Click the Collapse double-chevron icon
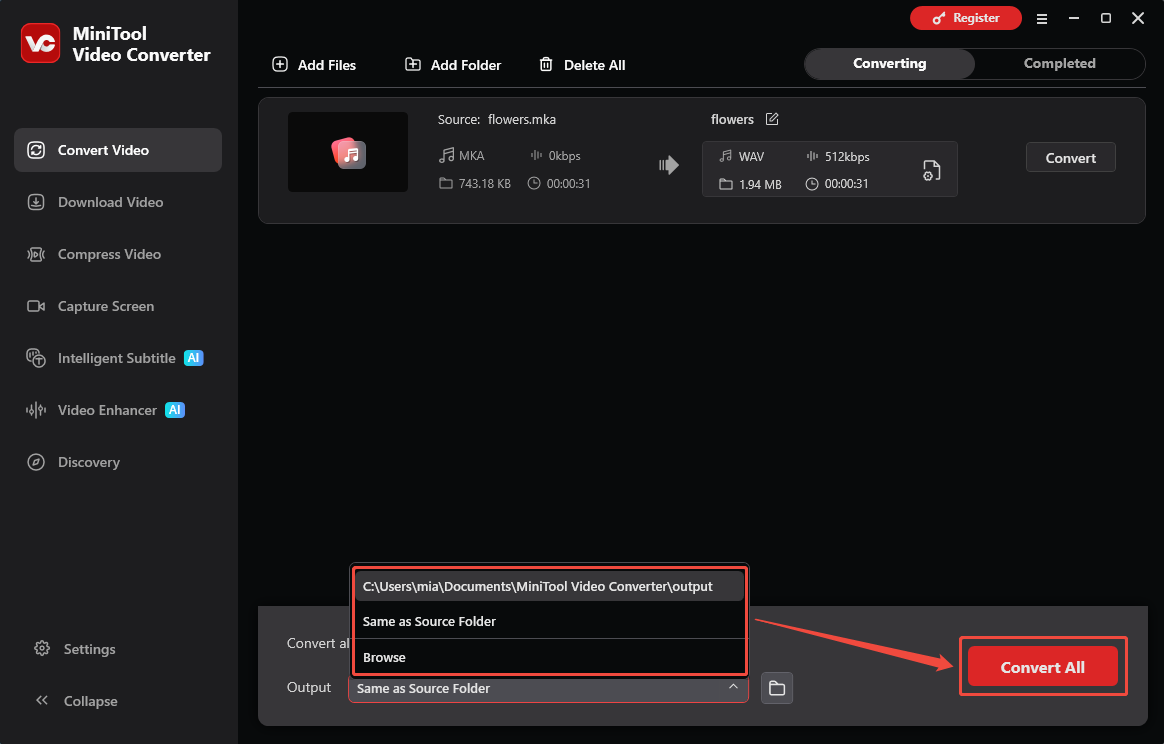This screenshot has height=744, width=1164. pos(42,700)
